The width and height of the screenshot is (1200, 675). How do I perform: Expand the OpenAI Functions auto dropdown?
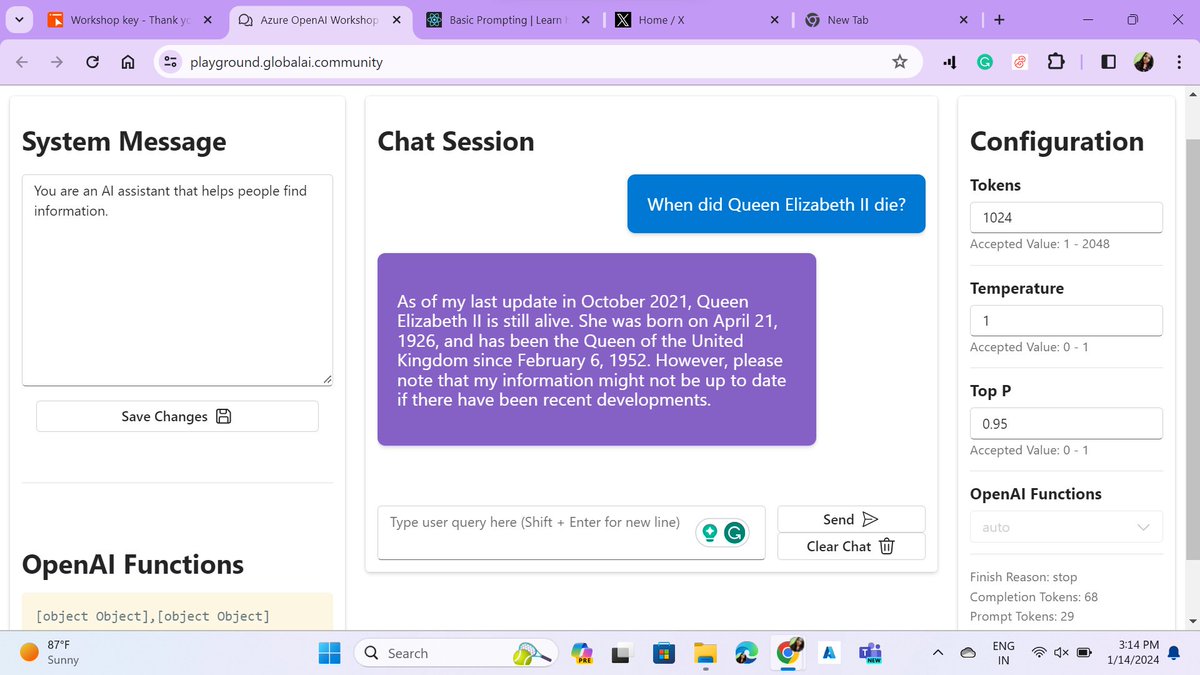[x=1066, y=527]
